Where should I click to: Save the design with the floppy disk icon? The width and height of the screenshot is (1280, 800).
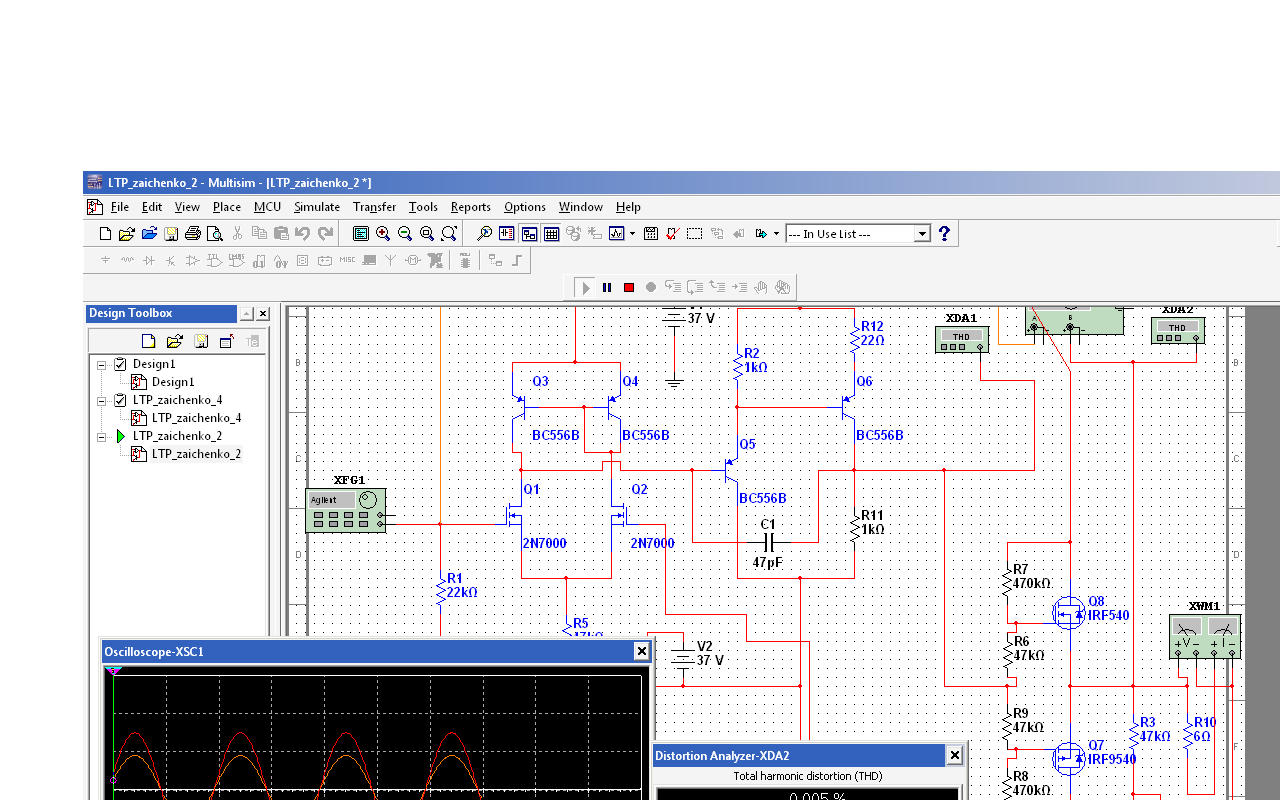[171, 234]
